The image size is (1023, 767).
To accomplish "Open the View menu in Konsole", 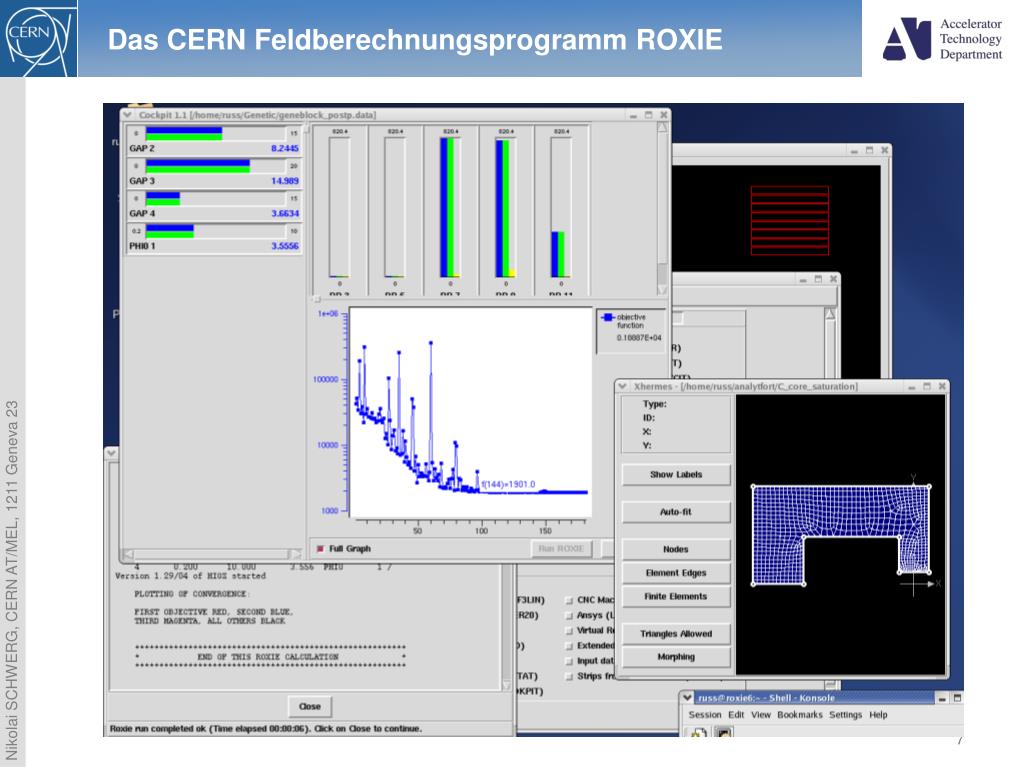I will (761, 715).
